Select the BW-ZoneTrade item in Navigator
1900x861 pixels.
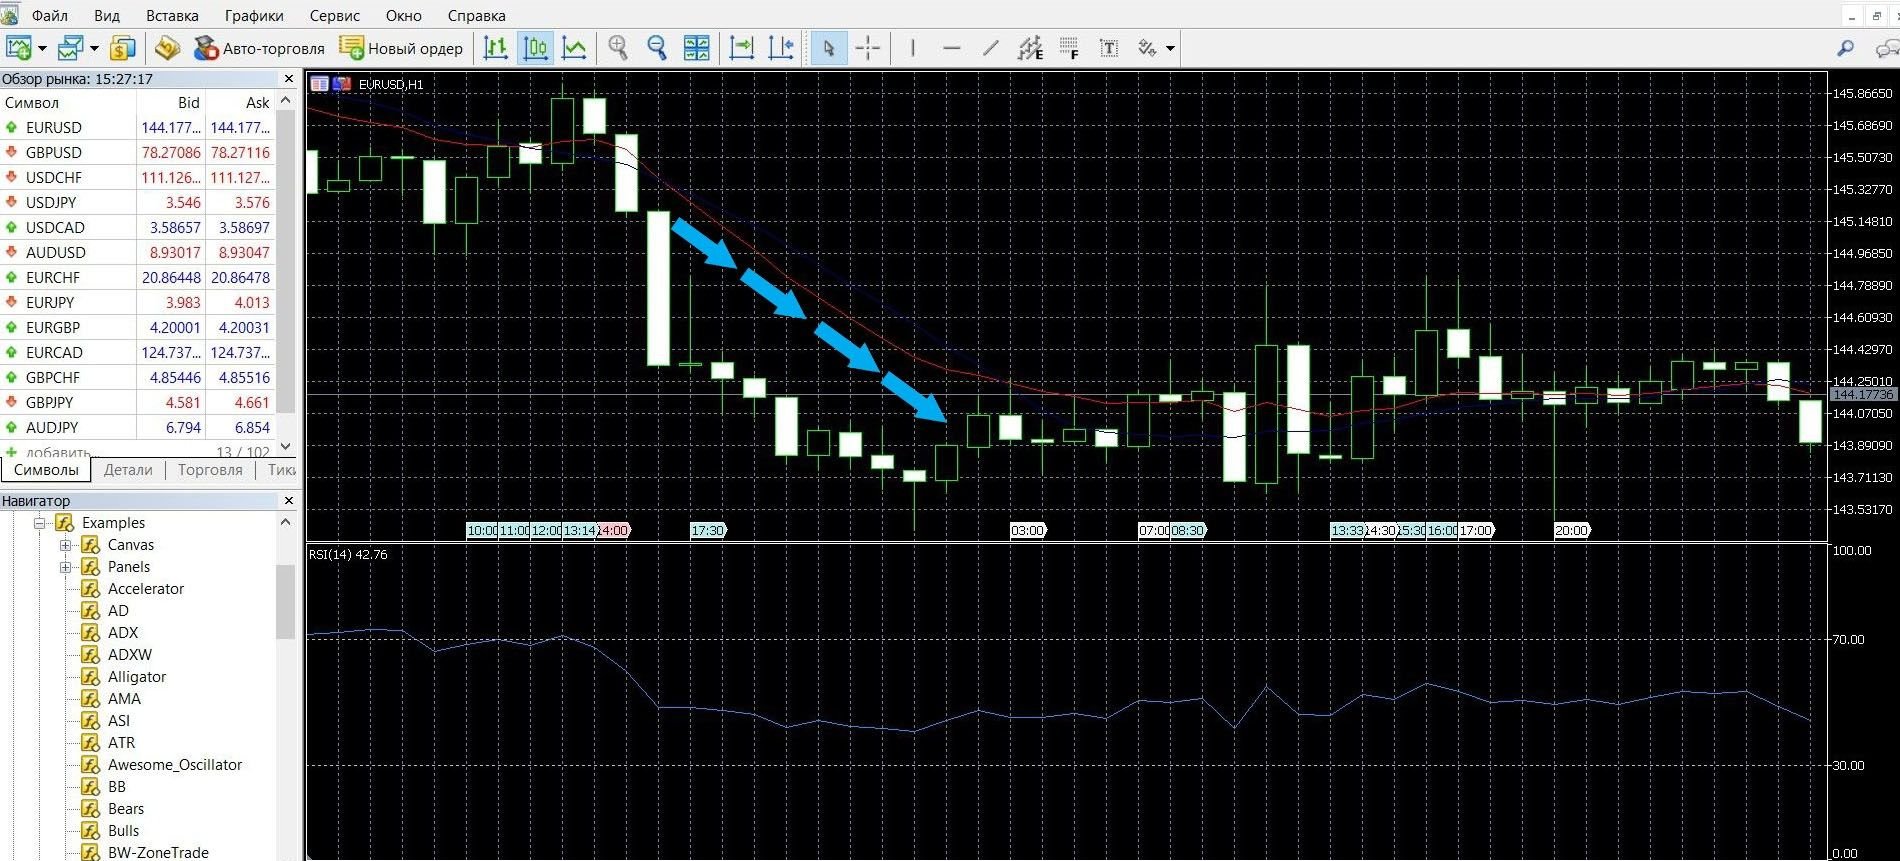[158, 853]
